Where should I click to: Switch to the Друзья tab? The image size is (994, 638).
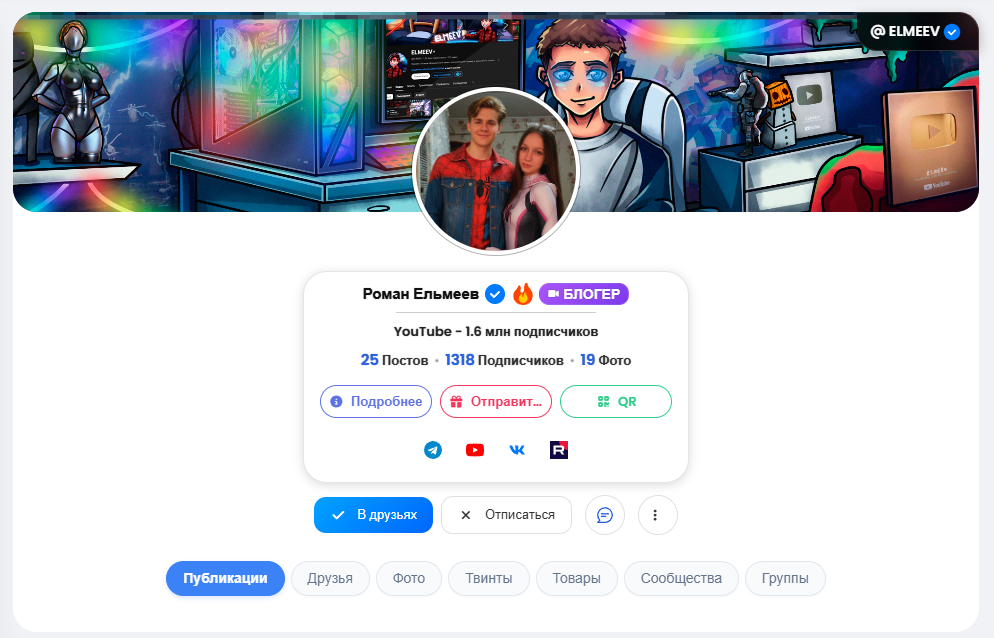click(330, 578)
